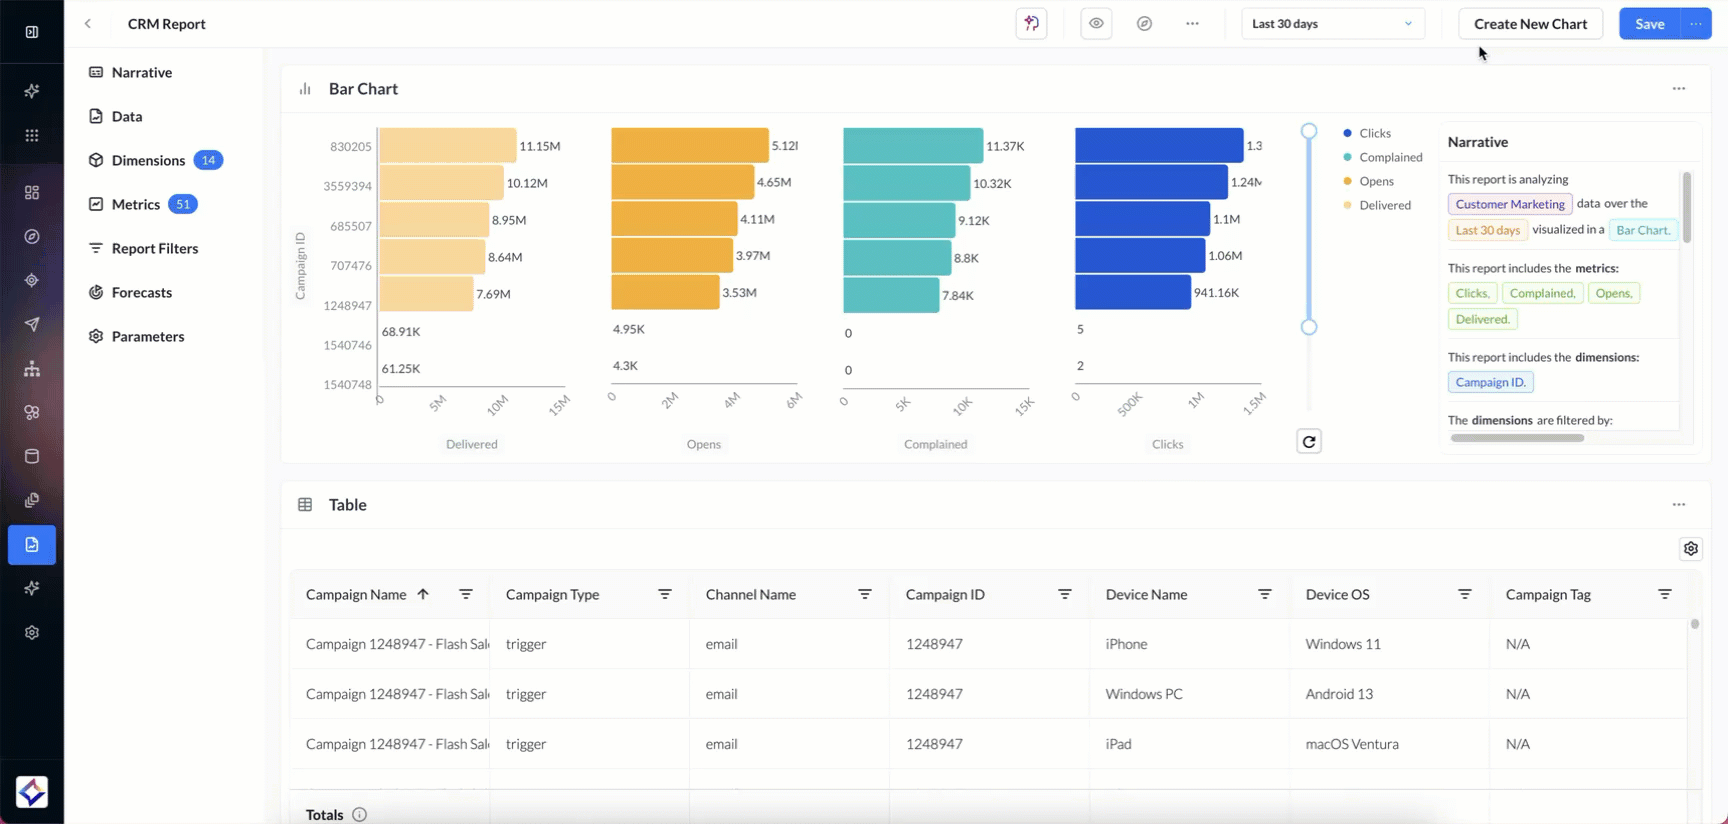Toggle the Opens legend series
Image resolution: width=1728 pixels, height=824 pixels.
(1376, 181)
